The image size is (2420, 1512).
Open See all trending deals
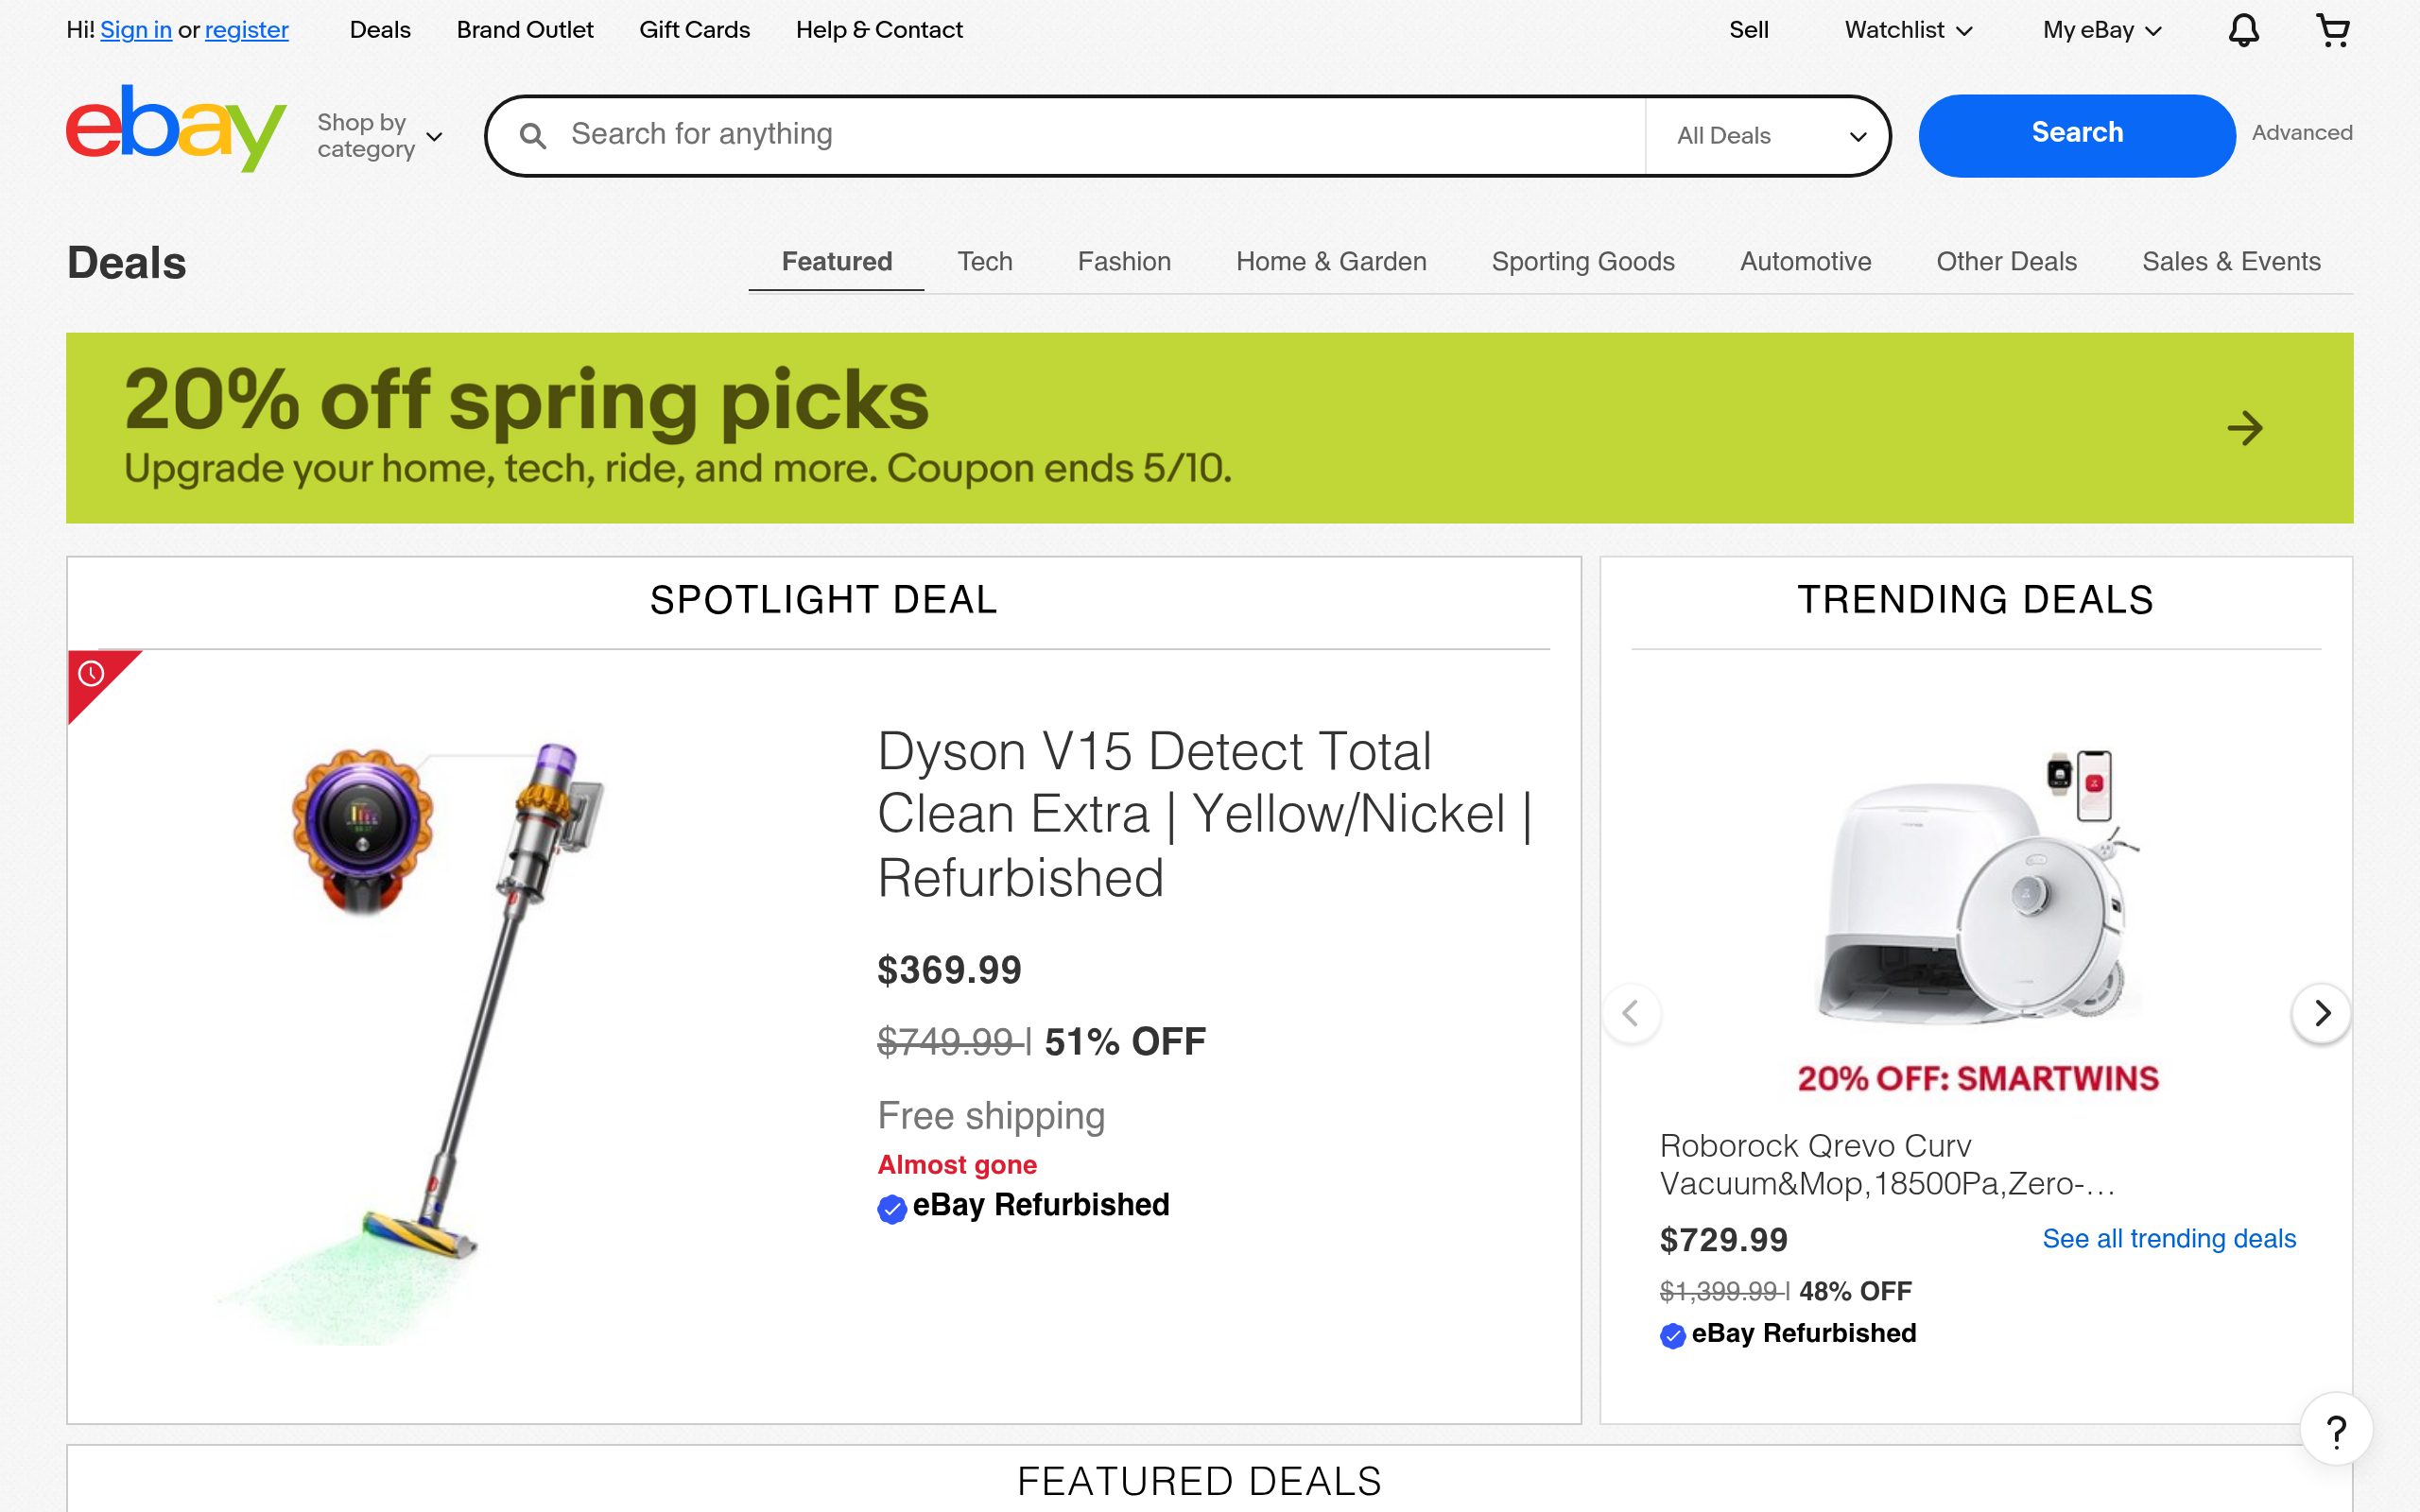2168,1239
